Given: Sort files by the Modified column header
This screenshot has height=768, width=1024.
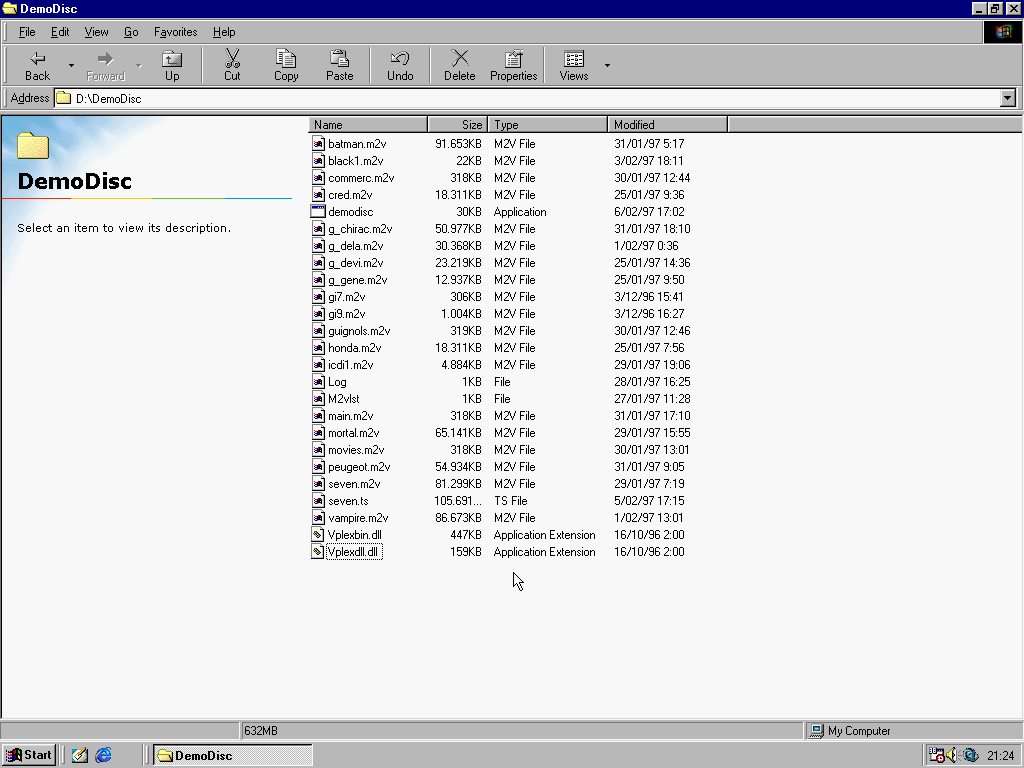Looking at the screenshot, I should [x=666, y=125].
